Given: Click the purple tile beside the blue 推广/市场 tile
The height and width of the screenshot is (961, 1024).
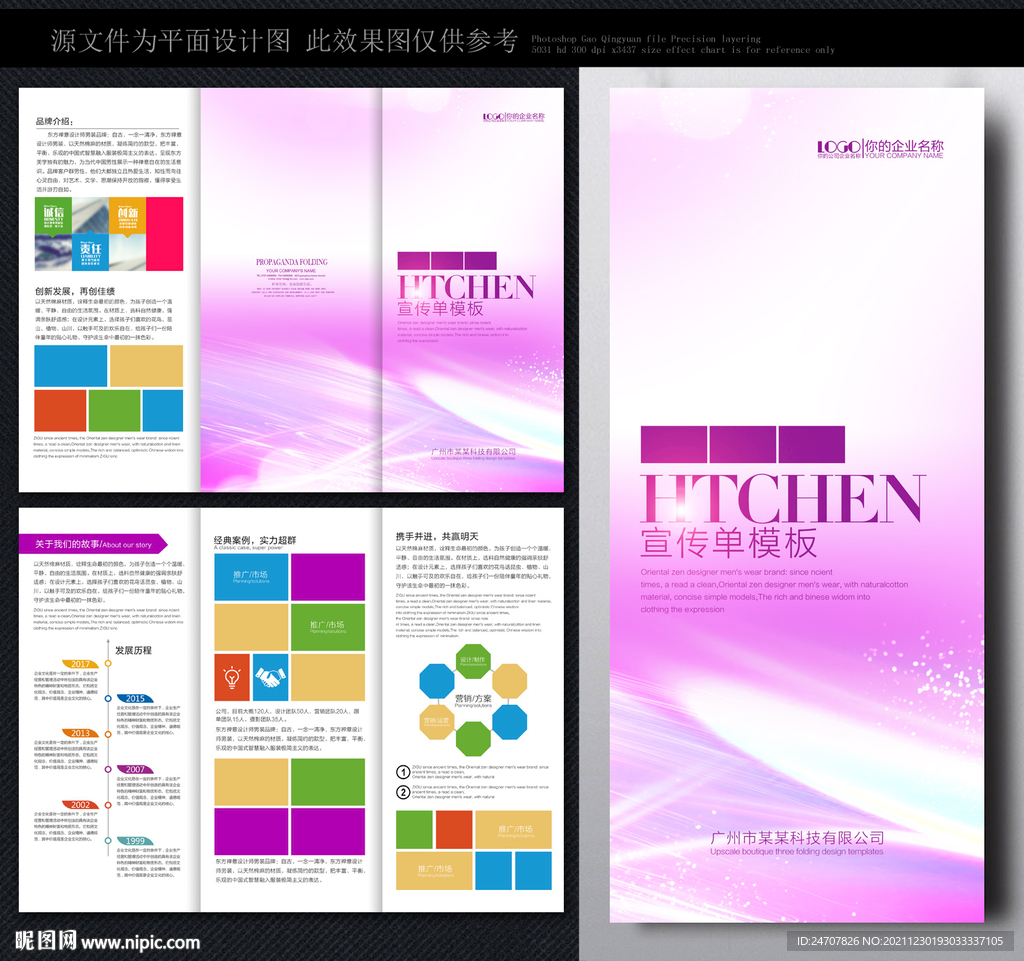Looking at the screenshot, I should point(328,577).
